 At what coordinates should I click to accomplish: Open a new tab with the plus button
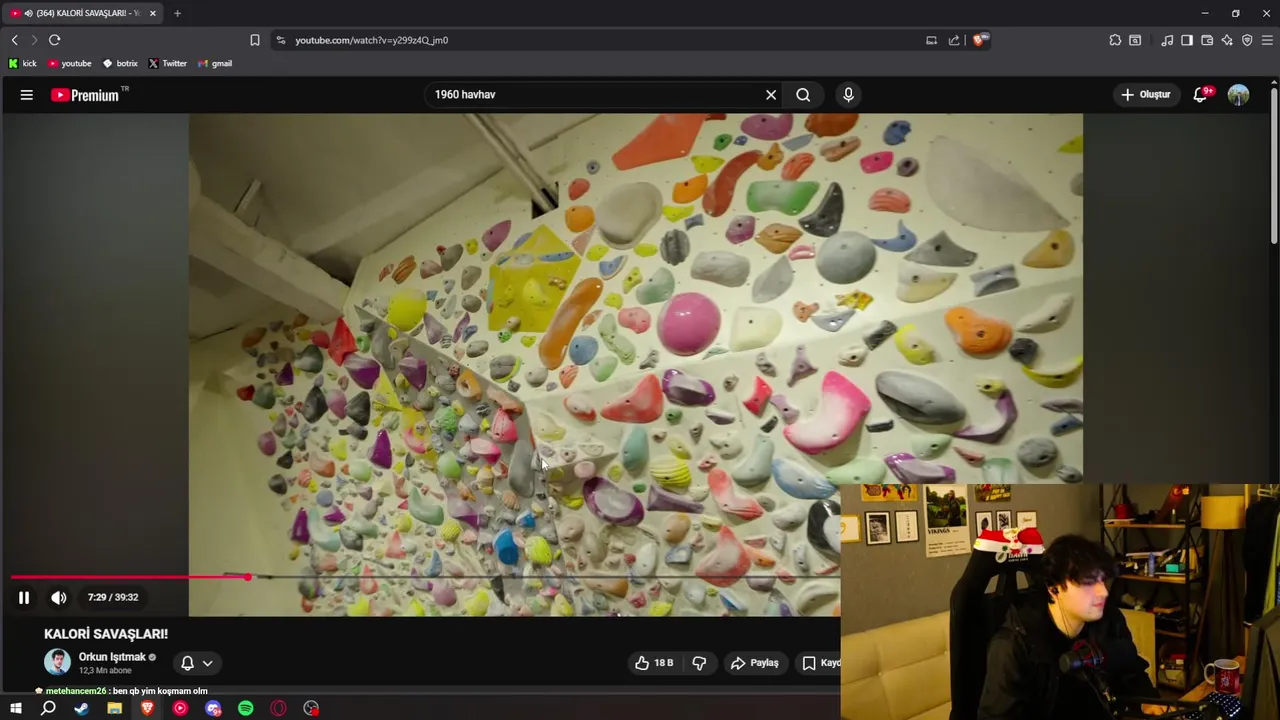pos(177,13)
